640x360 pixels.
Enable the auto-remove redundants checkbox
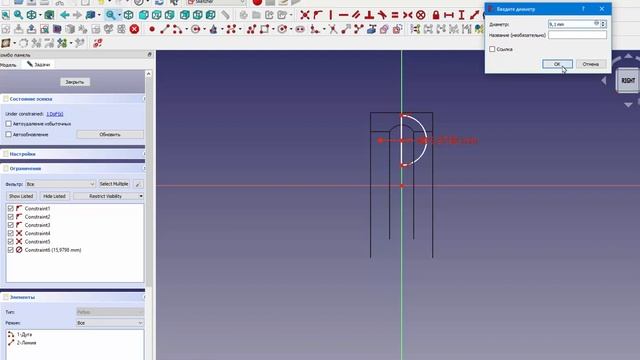[9, 124]
